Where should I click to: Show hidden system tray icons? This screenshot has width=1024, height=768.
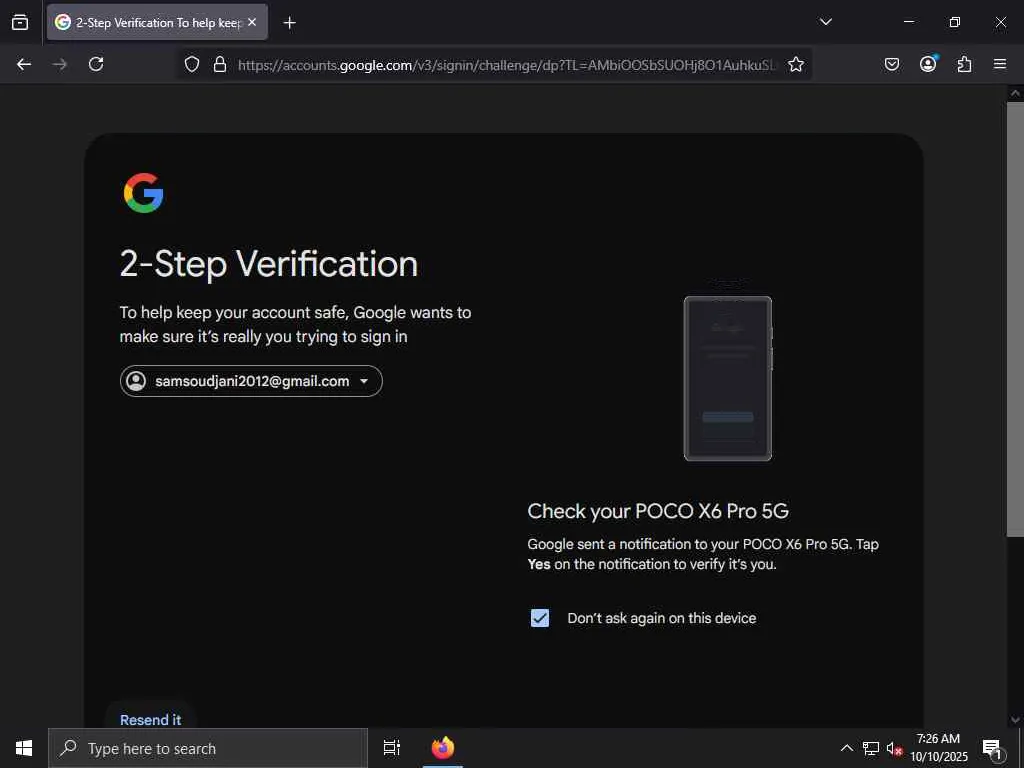point(846,748)
